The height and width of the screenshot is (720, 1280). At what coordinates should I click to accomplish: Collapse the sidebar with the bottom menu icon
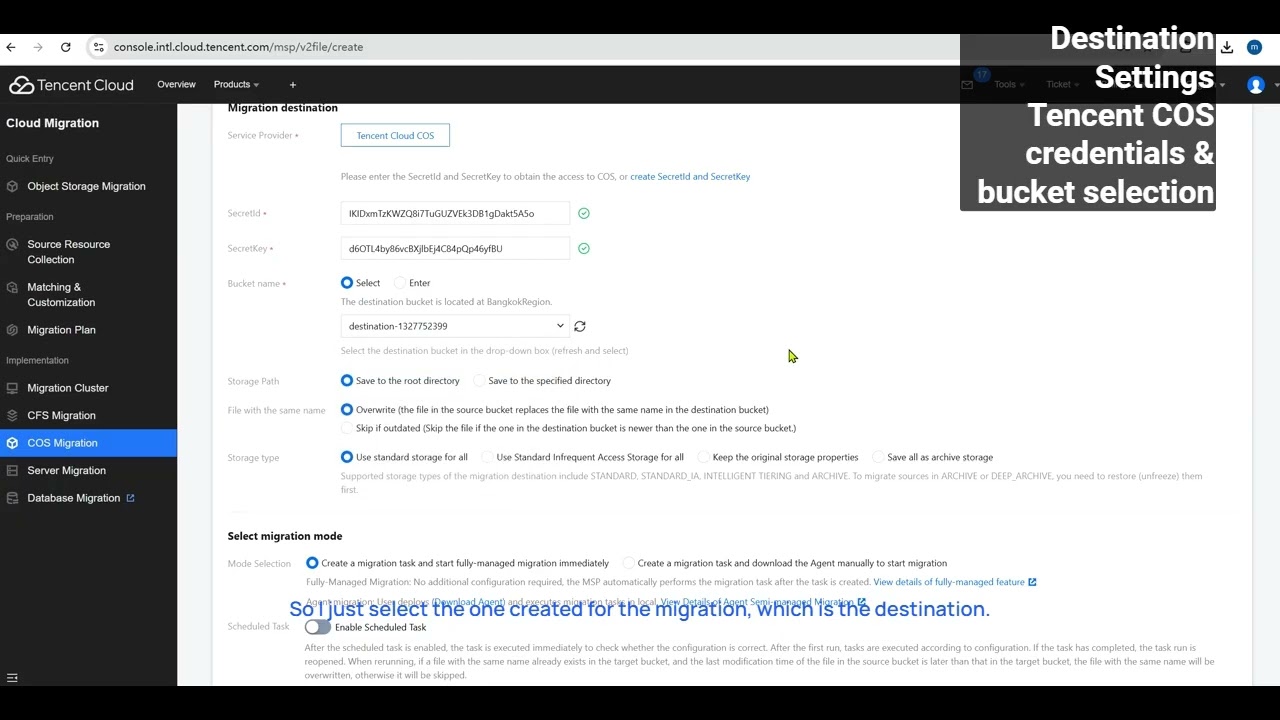click(12, 678)
